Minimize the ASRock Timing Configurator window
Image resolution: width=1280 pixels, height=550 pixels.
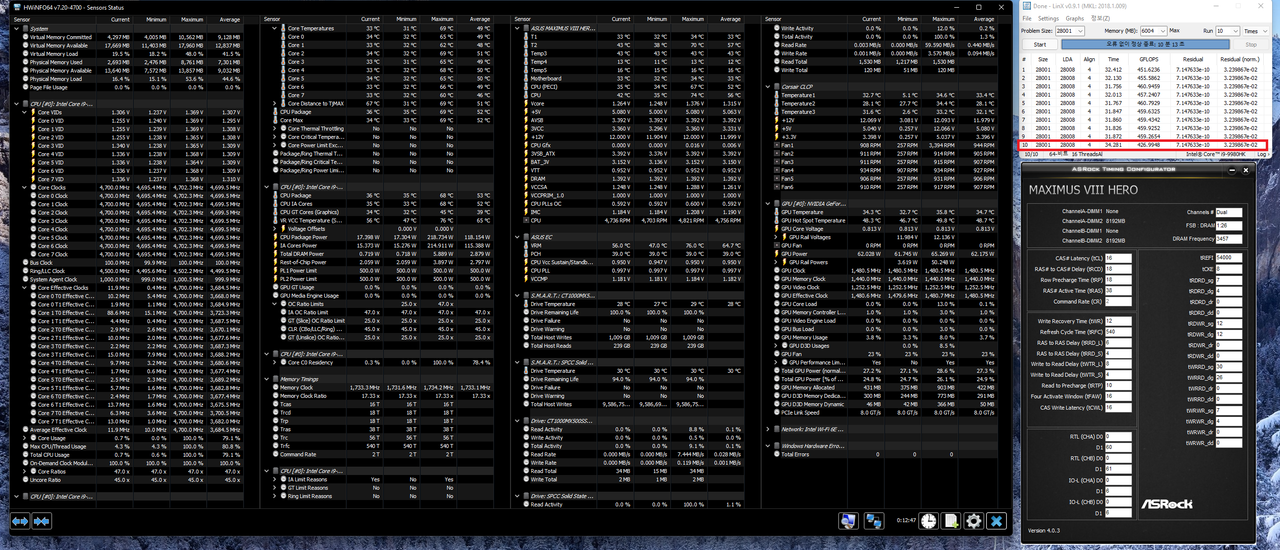pos(1232,170)
